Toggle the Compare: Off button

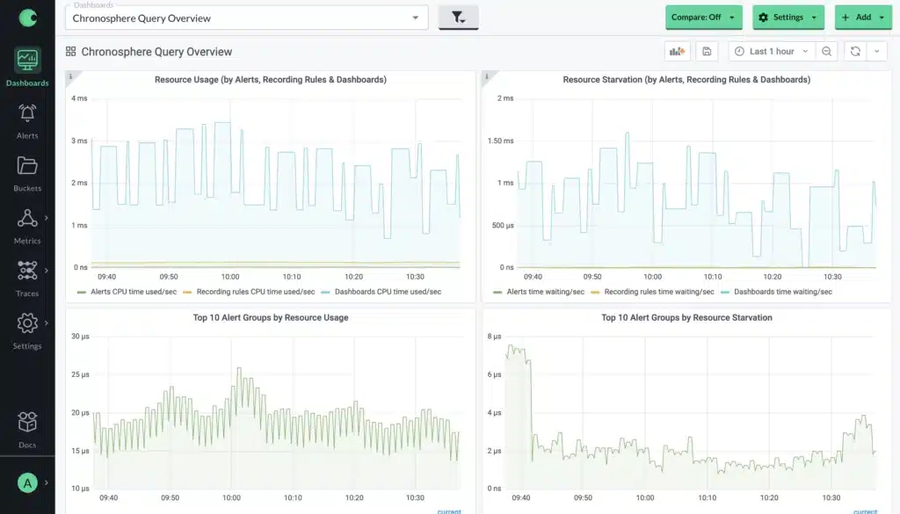pos(704,18)
